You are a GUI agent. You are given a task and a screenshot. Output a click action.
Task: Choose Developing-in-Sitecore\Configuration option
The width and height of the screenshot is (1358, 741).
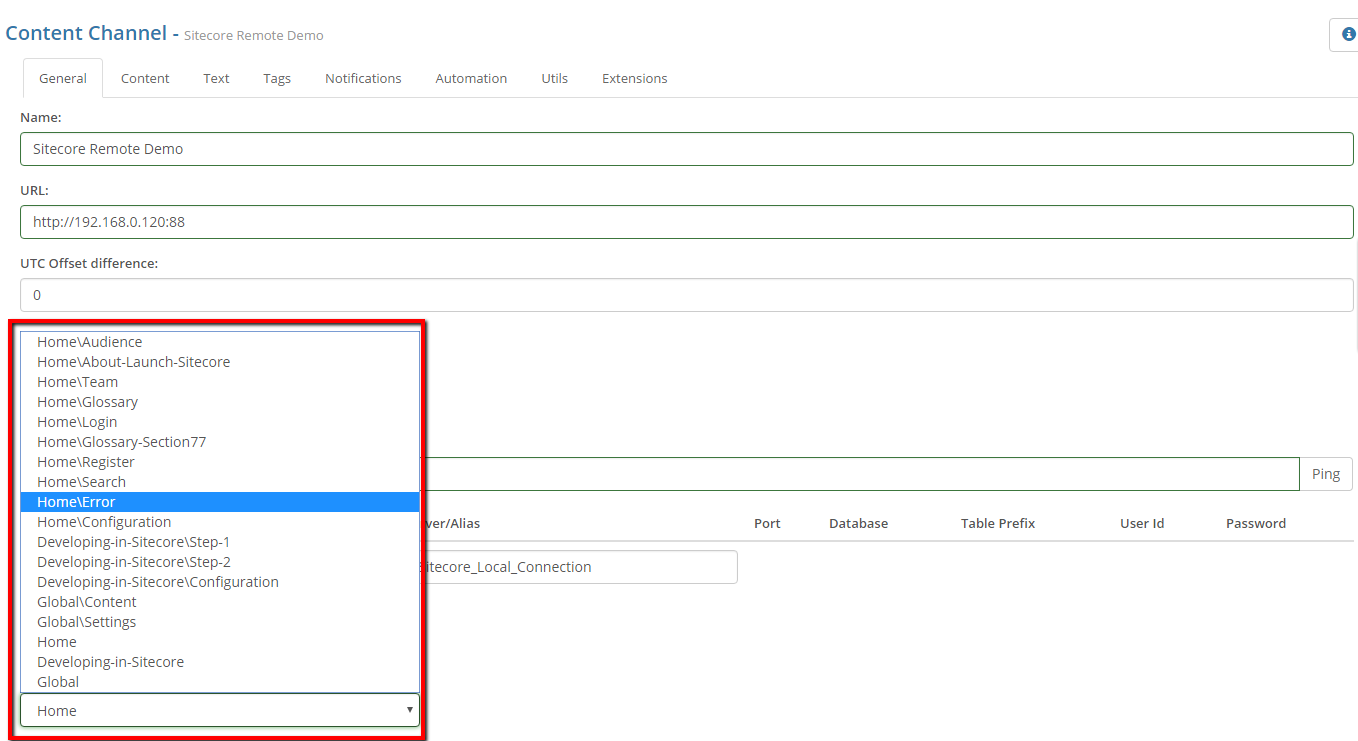(x=220, y=582)
